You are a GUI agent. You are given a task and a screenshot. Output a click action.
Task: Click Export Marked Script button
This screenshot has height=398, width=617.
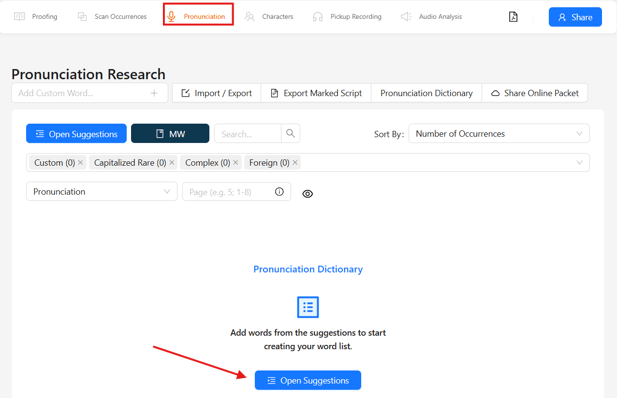(x=316, y=93)
